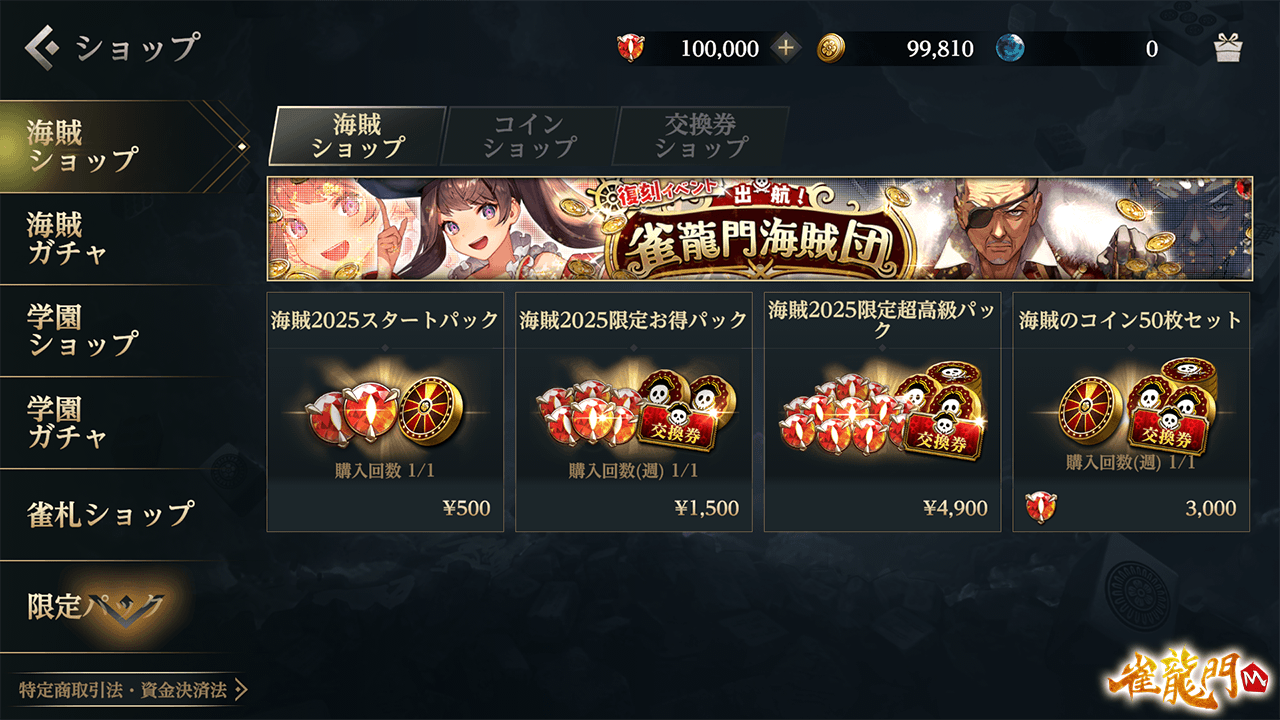Go back using the arrow beside ショップ
This screenshot has height=720, width=1280.
click(x=43, y=46)
